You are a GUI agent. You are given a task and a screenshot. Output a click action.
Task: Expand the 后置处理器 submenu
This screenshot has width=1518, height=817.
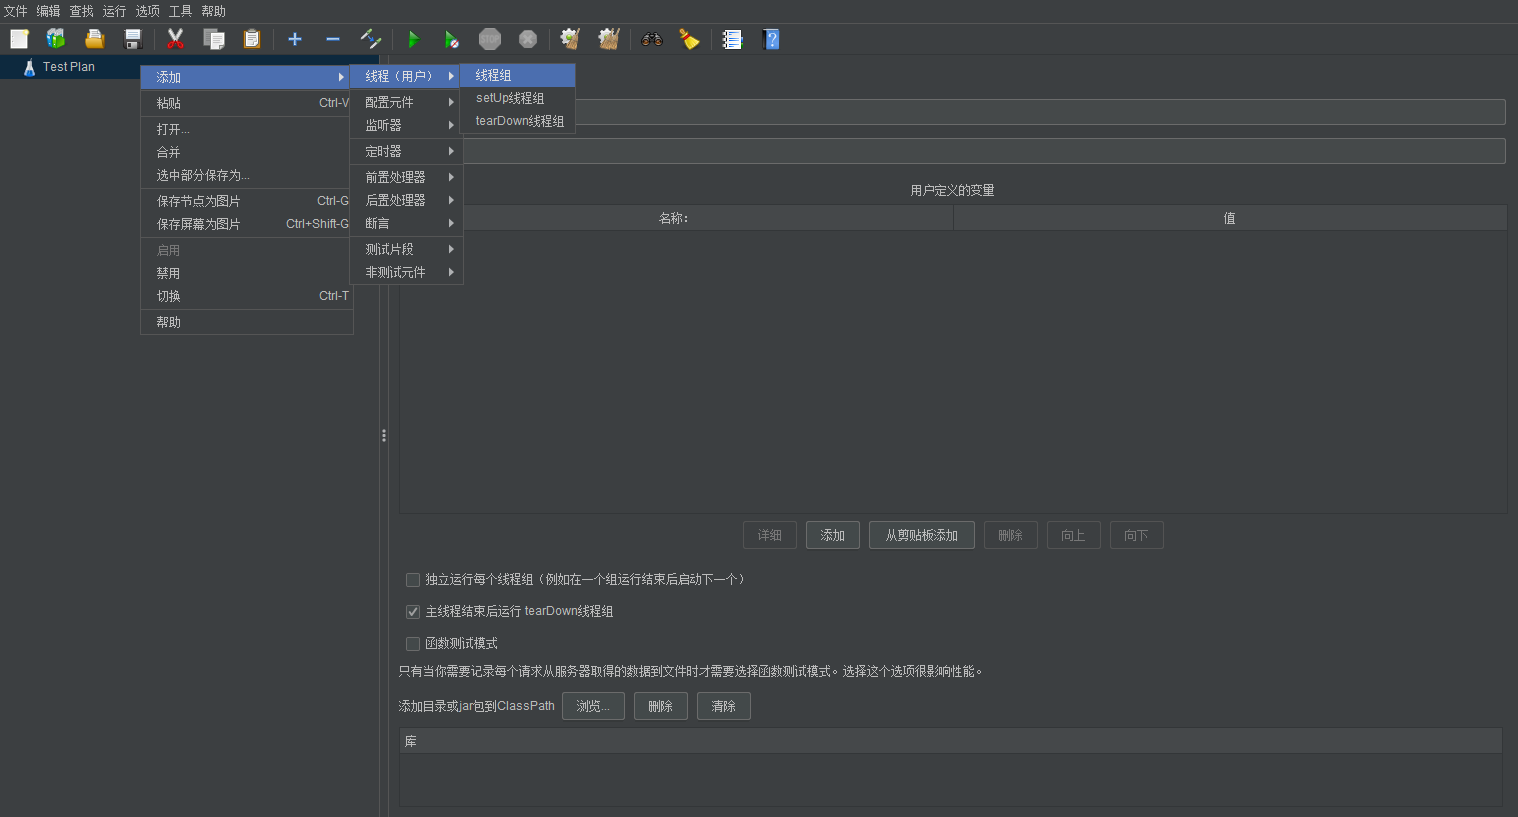[406, 200]
